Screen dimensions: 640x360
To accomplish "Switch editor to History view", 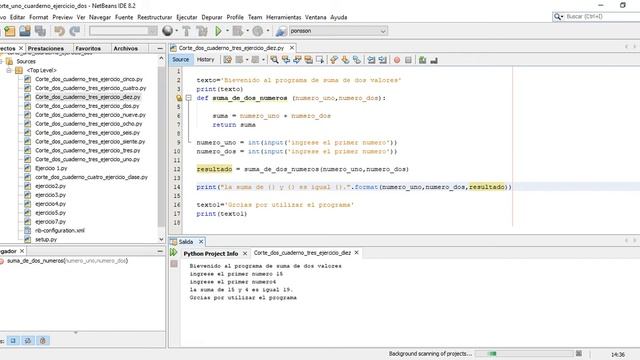I will tap(205, 60).
